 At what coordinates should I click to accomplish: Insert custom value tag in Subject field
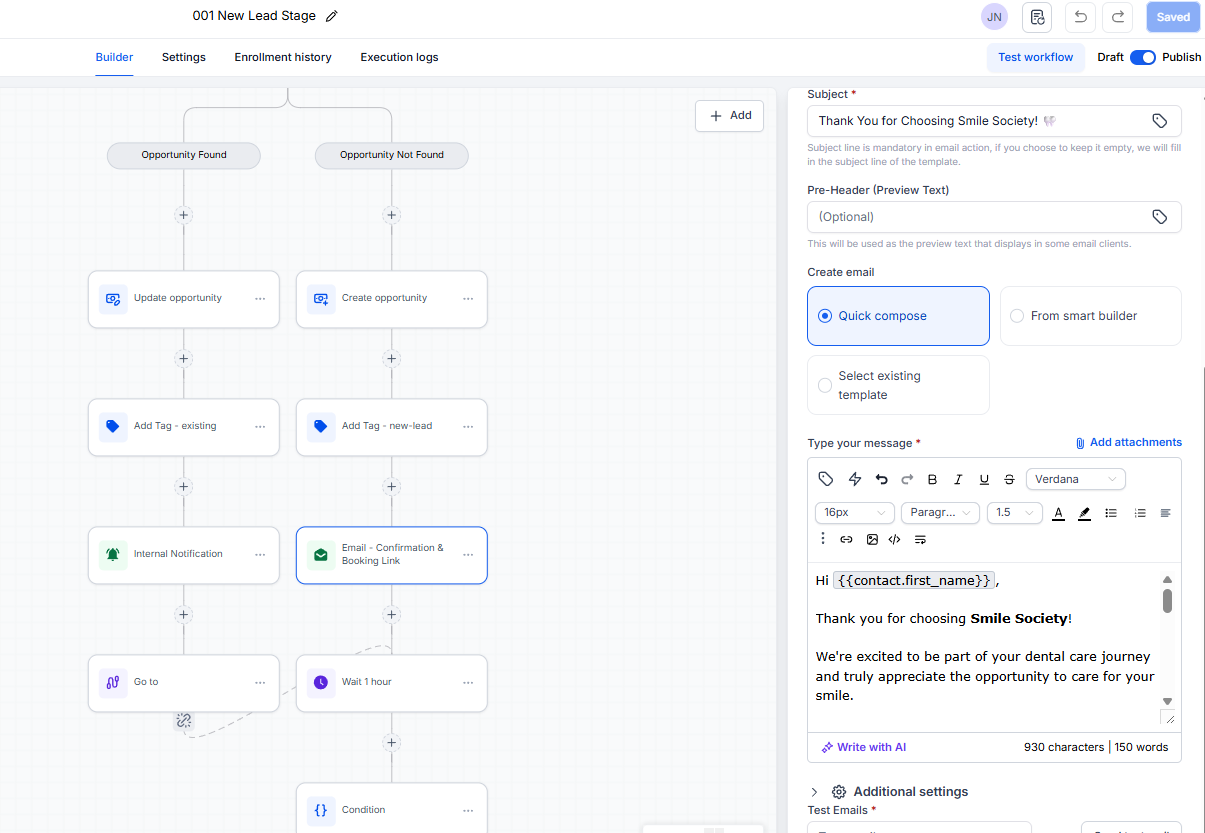pyautogui.click(x=1159, y=121)
